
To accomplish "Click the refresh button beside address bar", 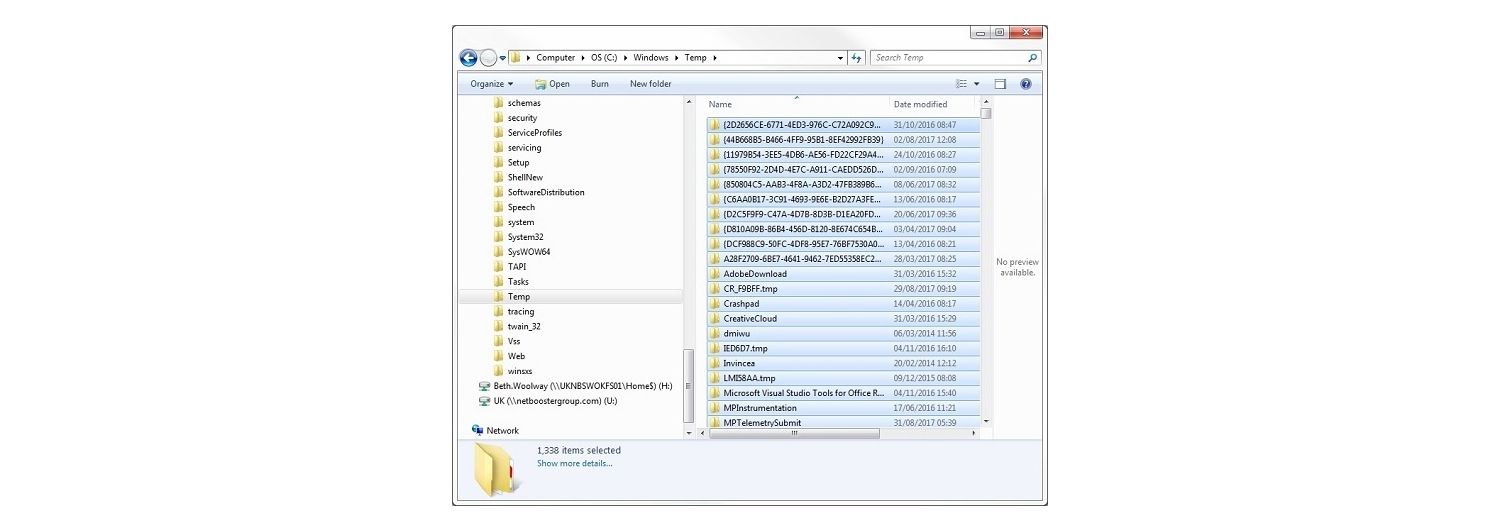I will pos(856,58).
